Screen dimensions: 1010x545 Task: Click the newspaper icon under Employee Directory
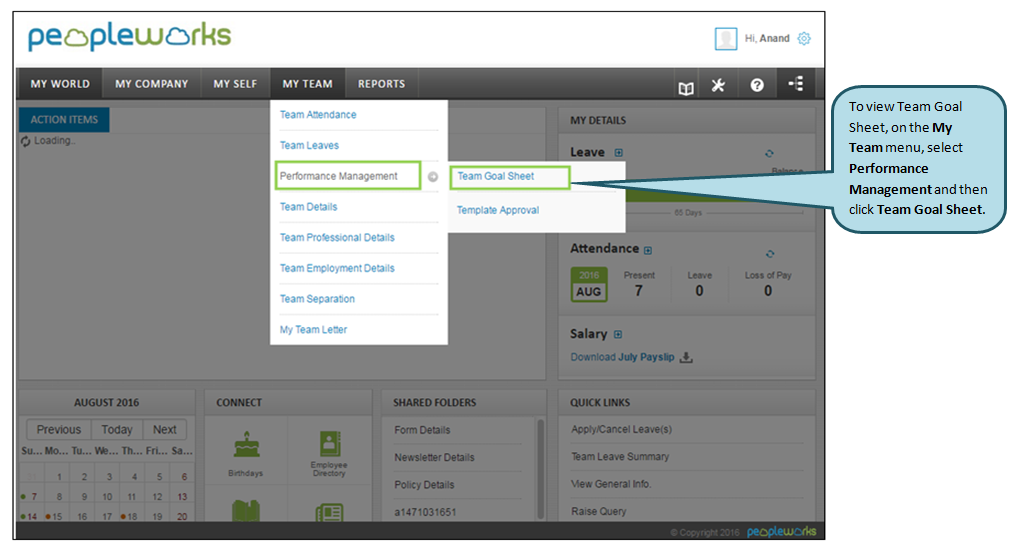[x=329, y=513]
